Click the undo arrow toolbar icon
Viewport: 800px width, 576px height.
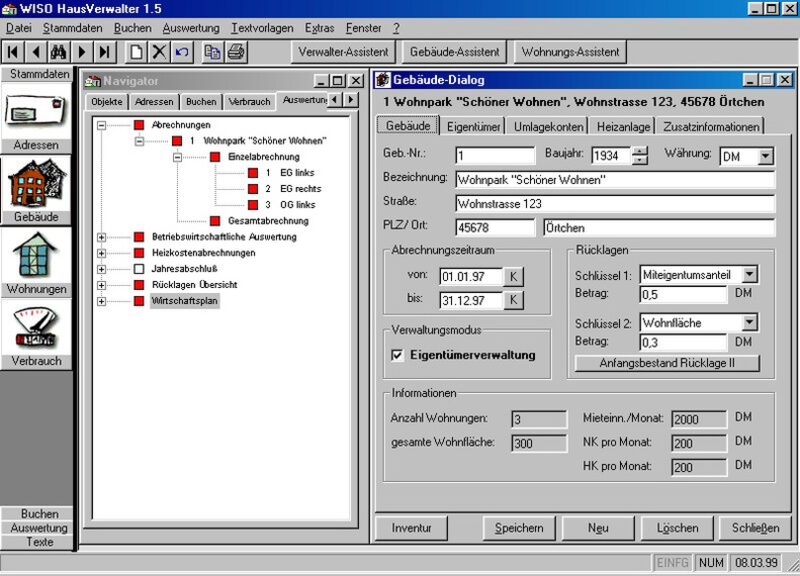(x=182, y=52)
